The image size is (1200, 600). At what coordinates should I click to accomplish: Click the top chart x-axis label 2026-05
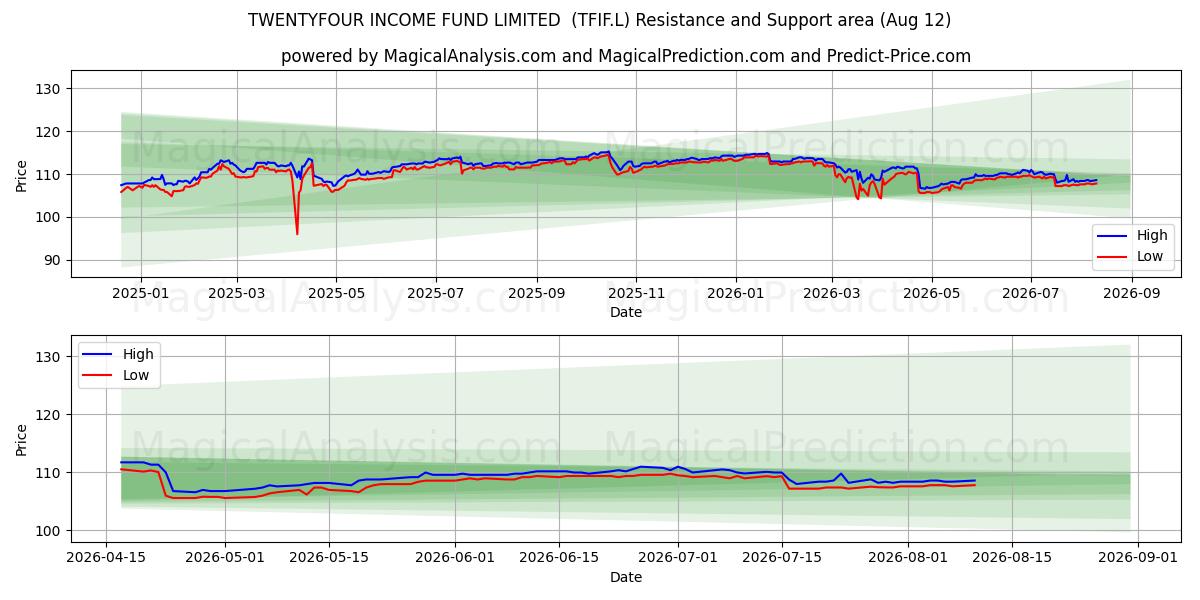[x=932, y=294]
